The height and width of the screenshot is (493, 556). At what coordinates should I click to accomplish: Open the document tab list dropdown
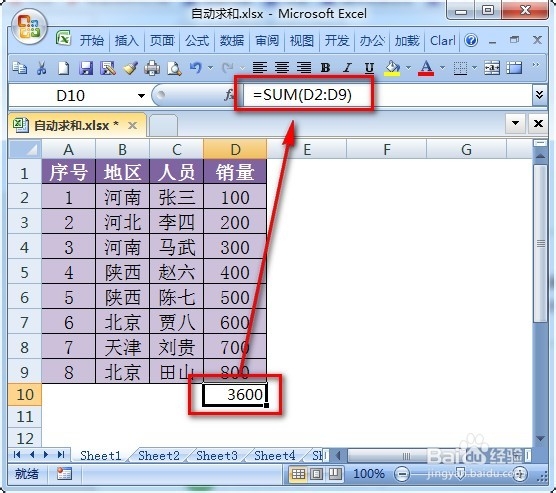point(516,123)
